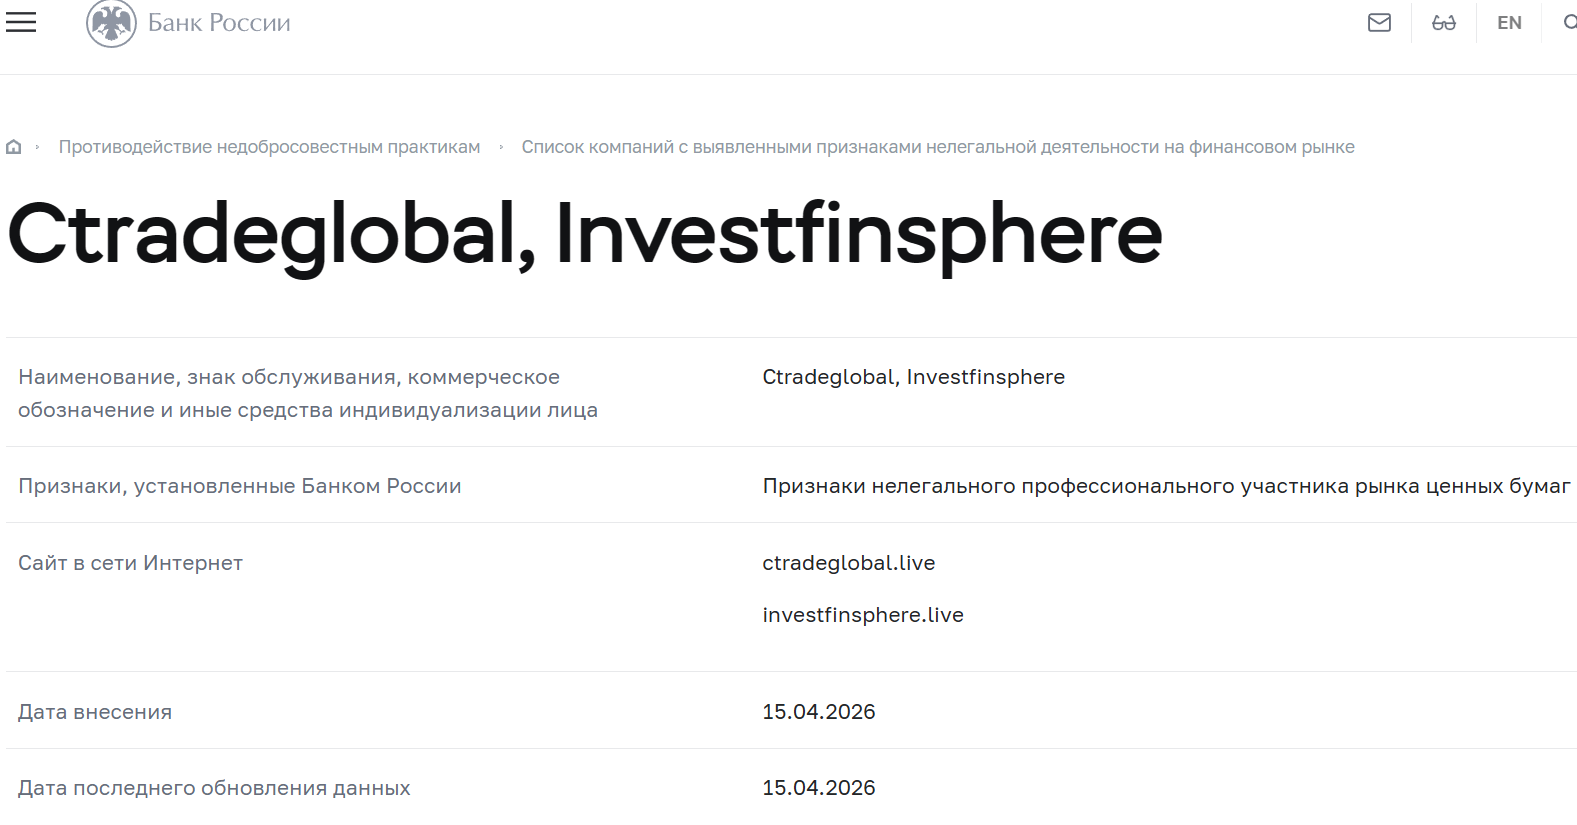
Task: Click the date 15.04.2026 in last update row
Action: click(x=819, y=788)
